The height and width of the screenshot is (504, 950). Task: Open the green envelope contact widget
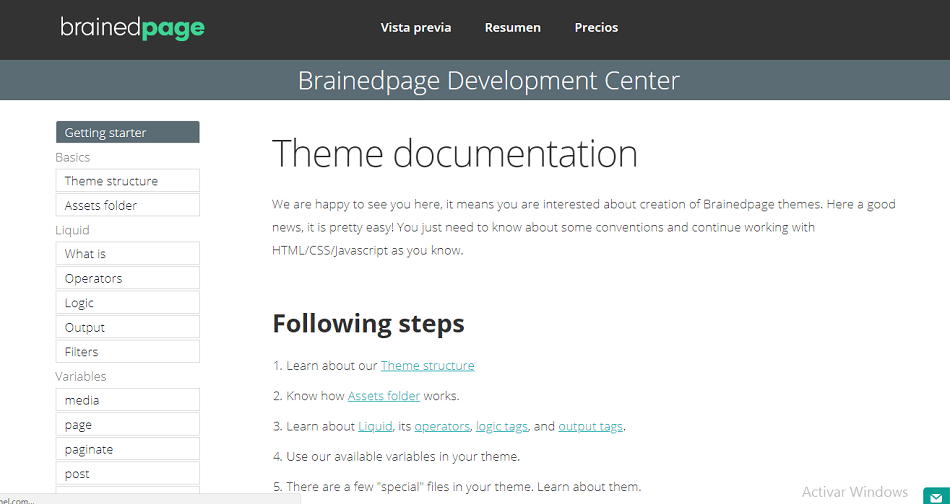click(x=935, y=493)
